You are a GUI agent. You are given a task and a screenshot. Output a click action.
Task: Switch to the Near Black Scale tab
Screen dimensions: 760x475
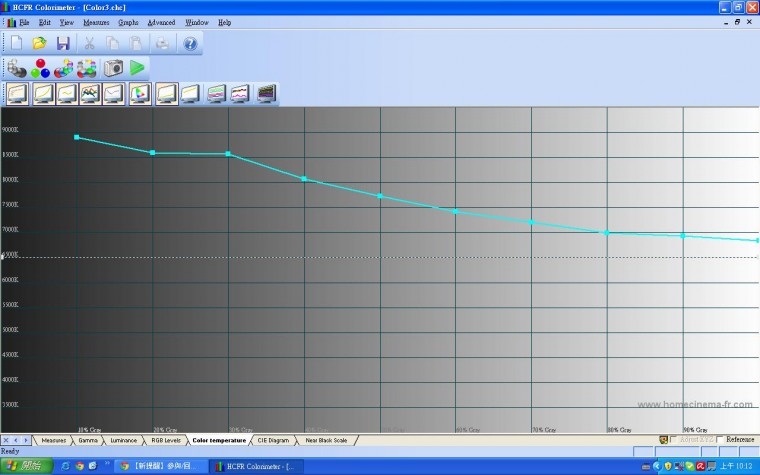click(326, 440)
